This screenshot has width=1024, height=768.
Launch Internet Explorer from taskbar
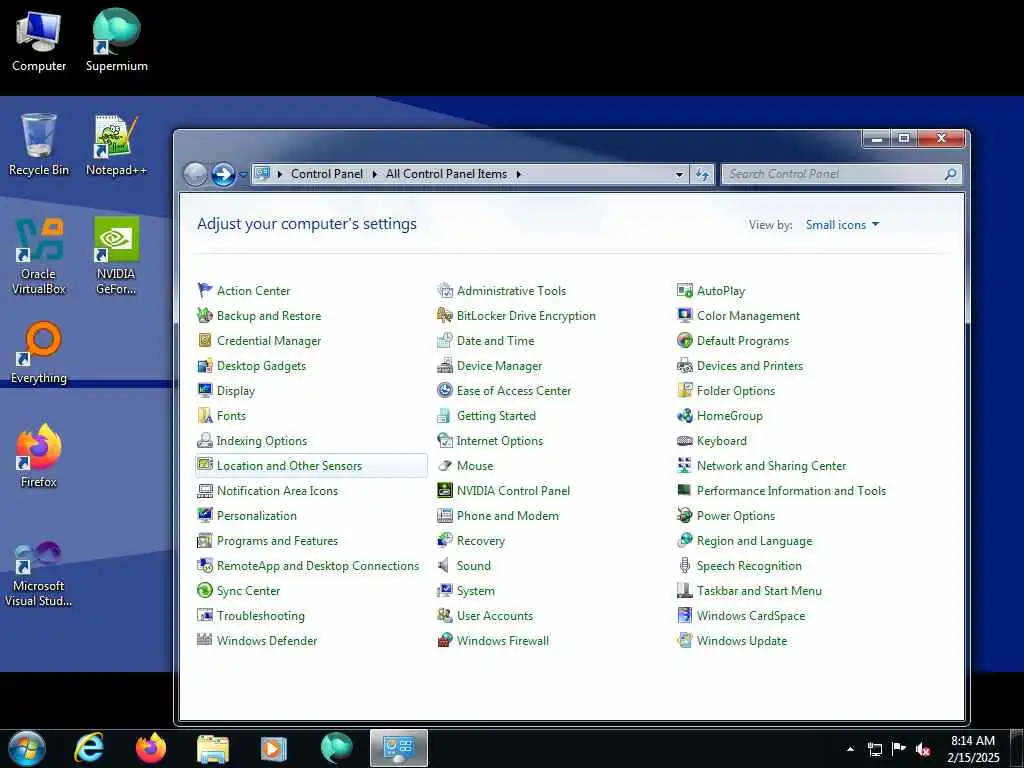[89, 748]
